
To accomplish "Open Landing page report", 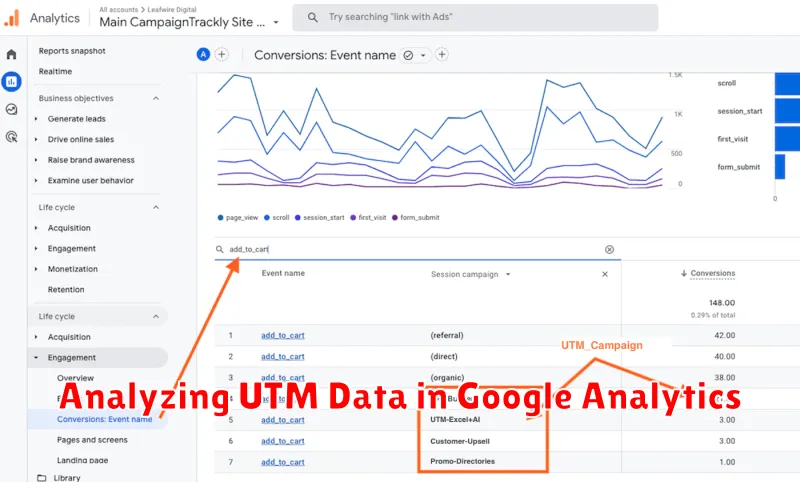I will pyautogui.click(x=83, y=460).
